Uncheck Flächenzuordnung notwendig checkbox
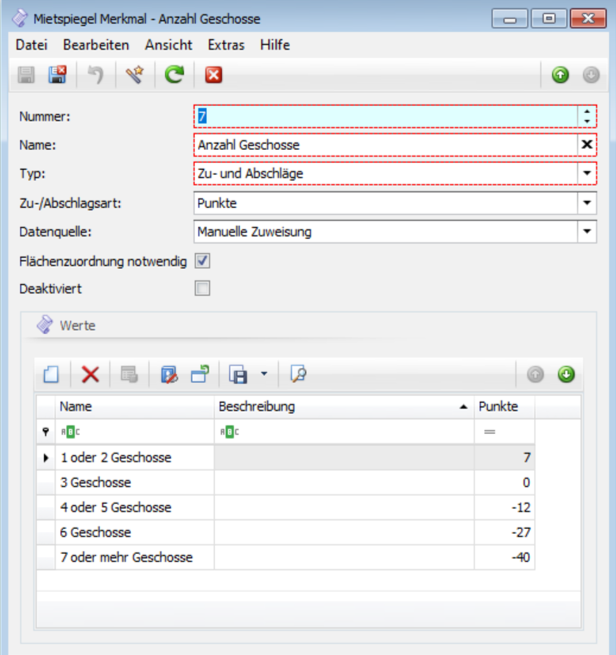Viewport: 616px width, 655px height. (x=202, y=261)
